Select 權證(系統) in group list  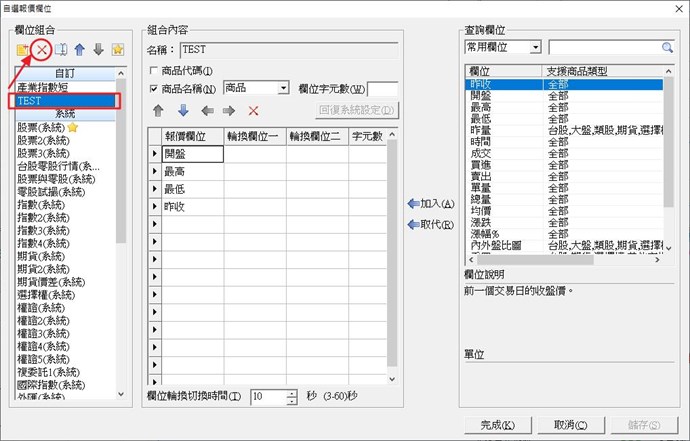click(65, 308)
